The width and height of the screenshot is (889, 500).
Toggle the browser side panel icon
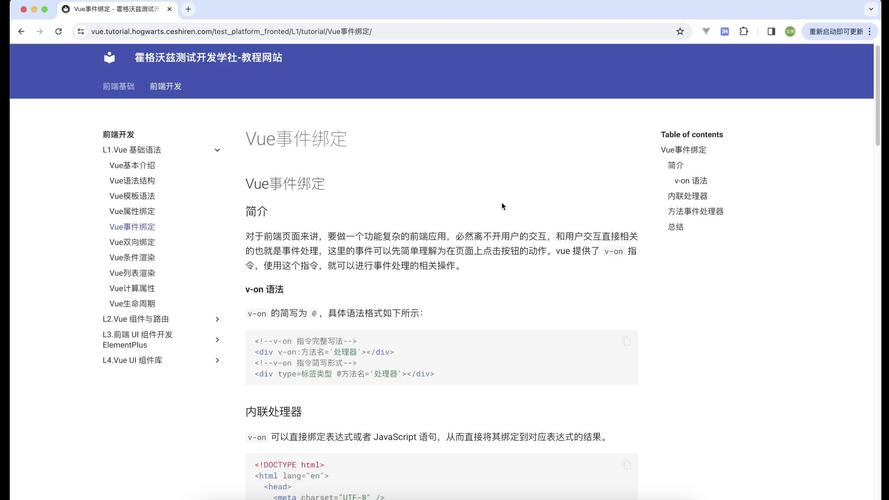point(771,31)
